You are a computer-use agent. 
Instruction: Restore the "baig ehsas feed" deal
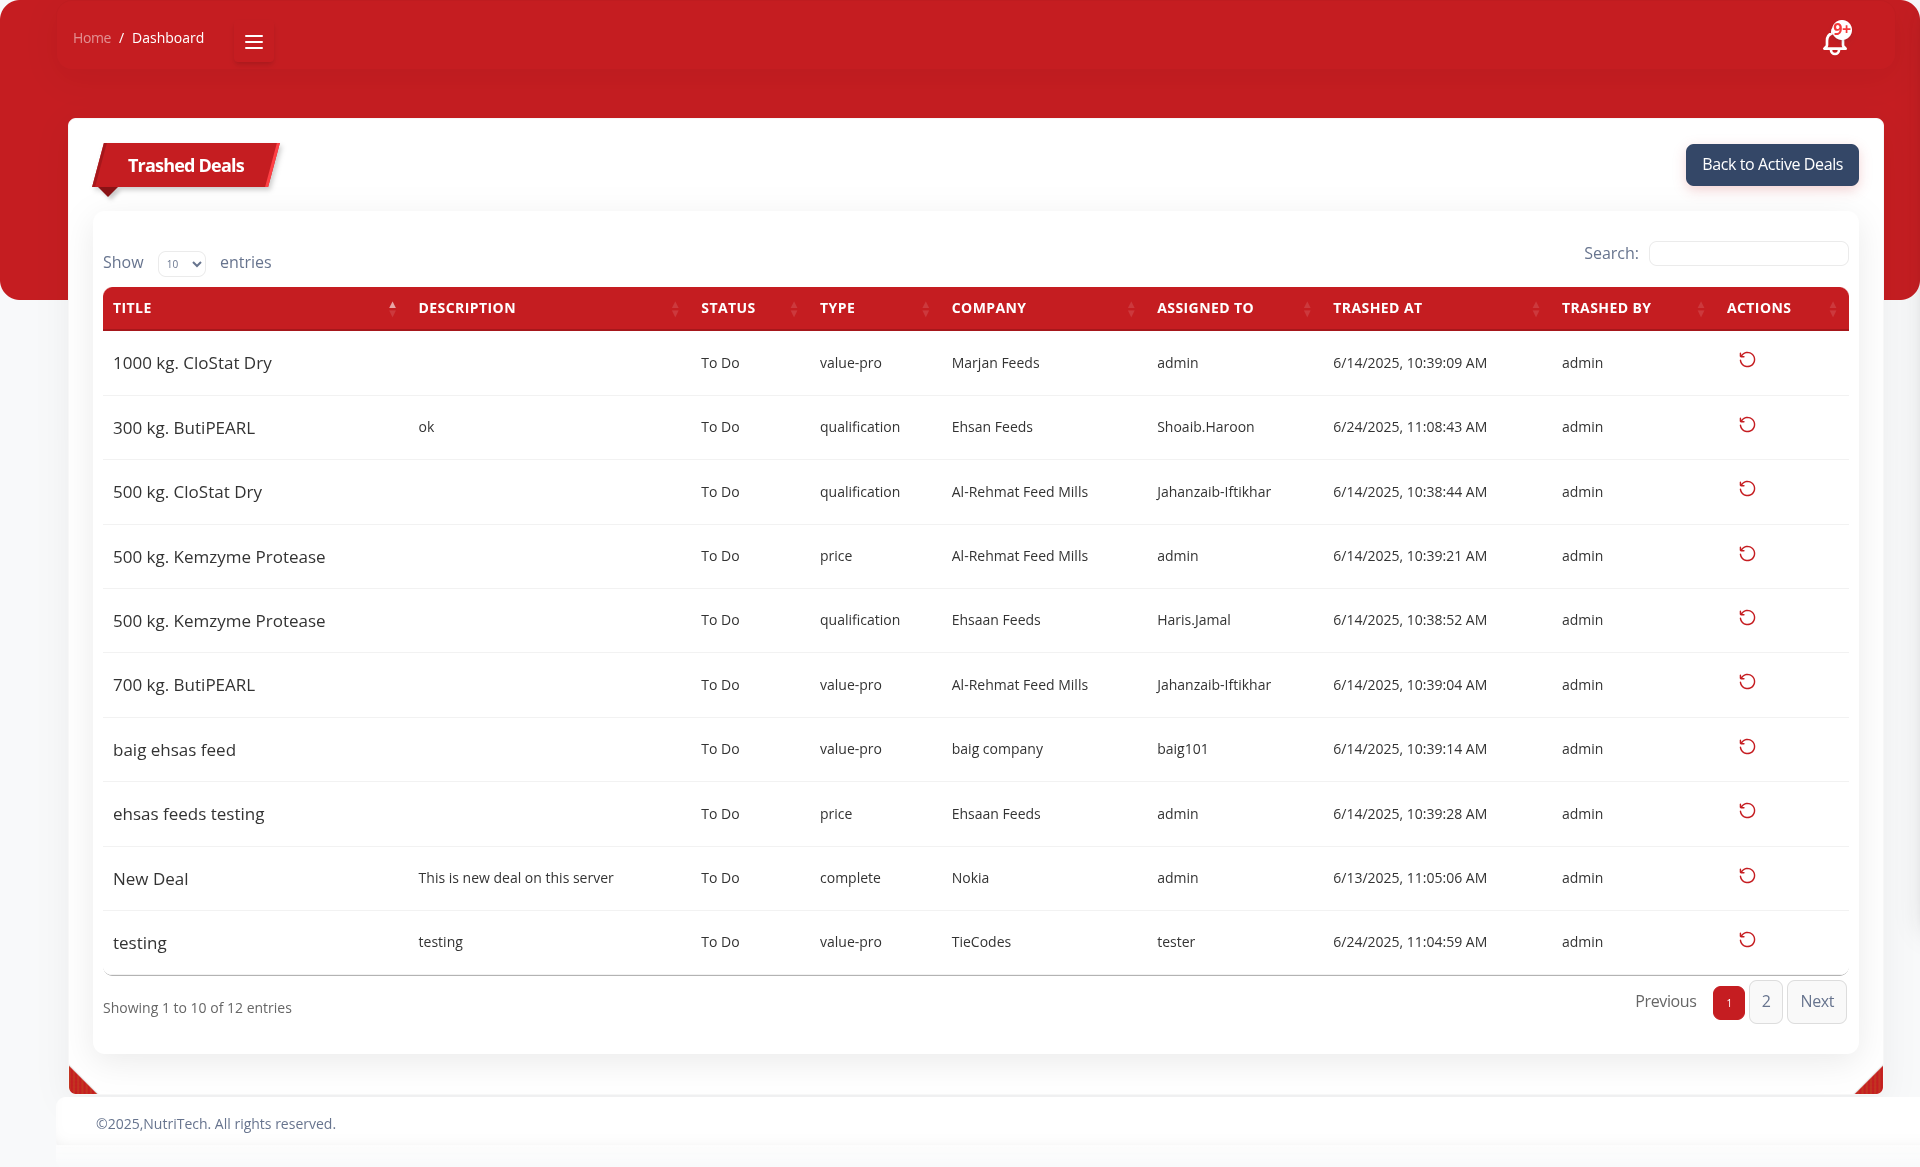(1747, 747)
